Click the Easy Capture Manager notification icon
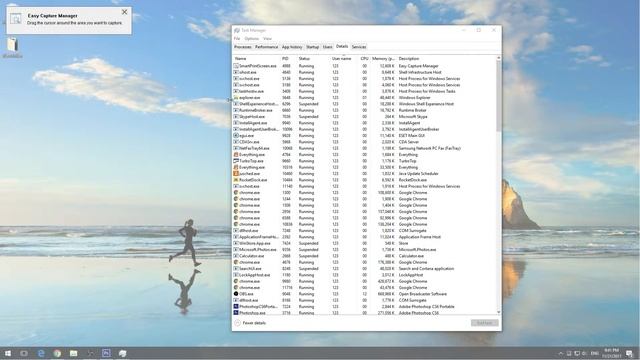Screen dimensions: 640x360 tap(16, 19)
